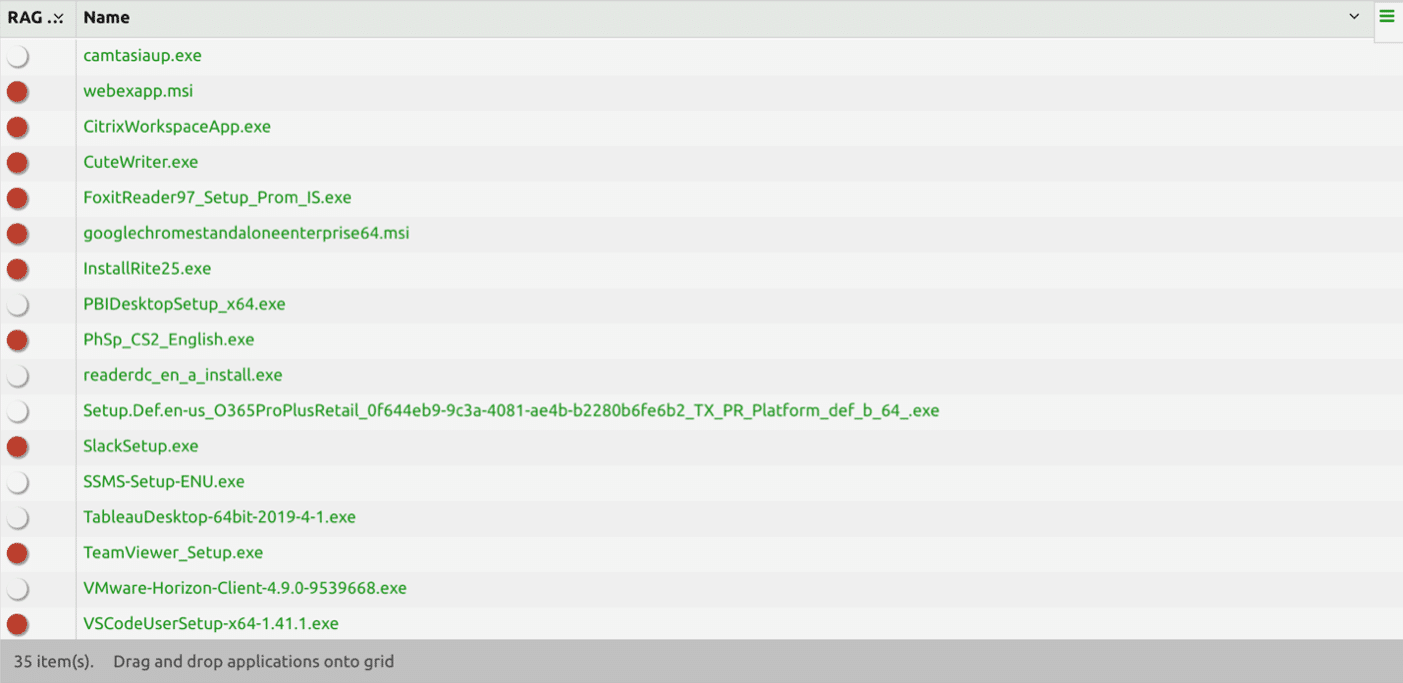Select PhSp_CS2_English.exe in the list

(x=169, y=340)
